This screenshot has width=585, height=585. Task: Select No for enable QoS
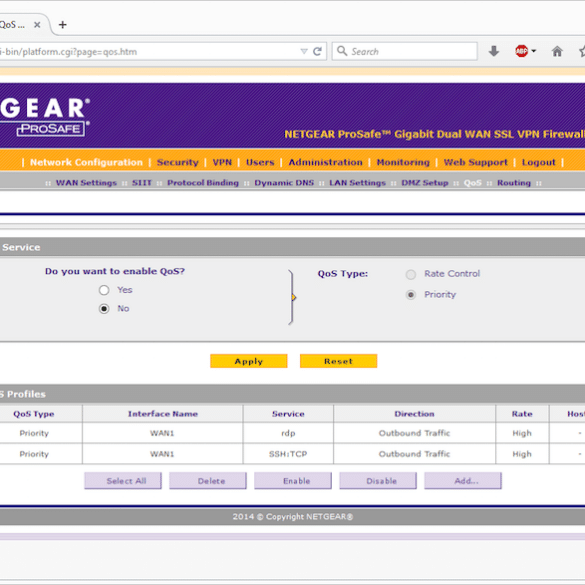click(104, 309)
